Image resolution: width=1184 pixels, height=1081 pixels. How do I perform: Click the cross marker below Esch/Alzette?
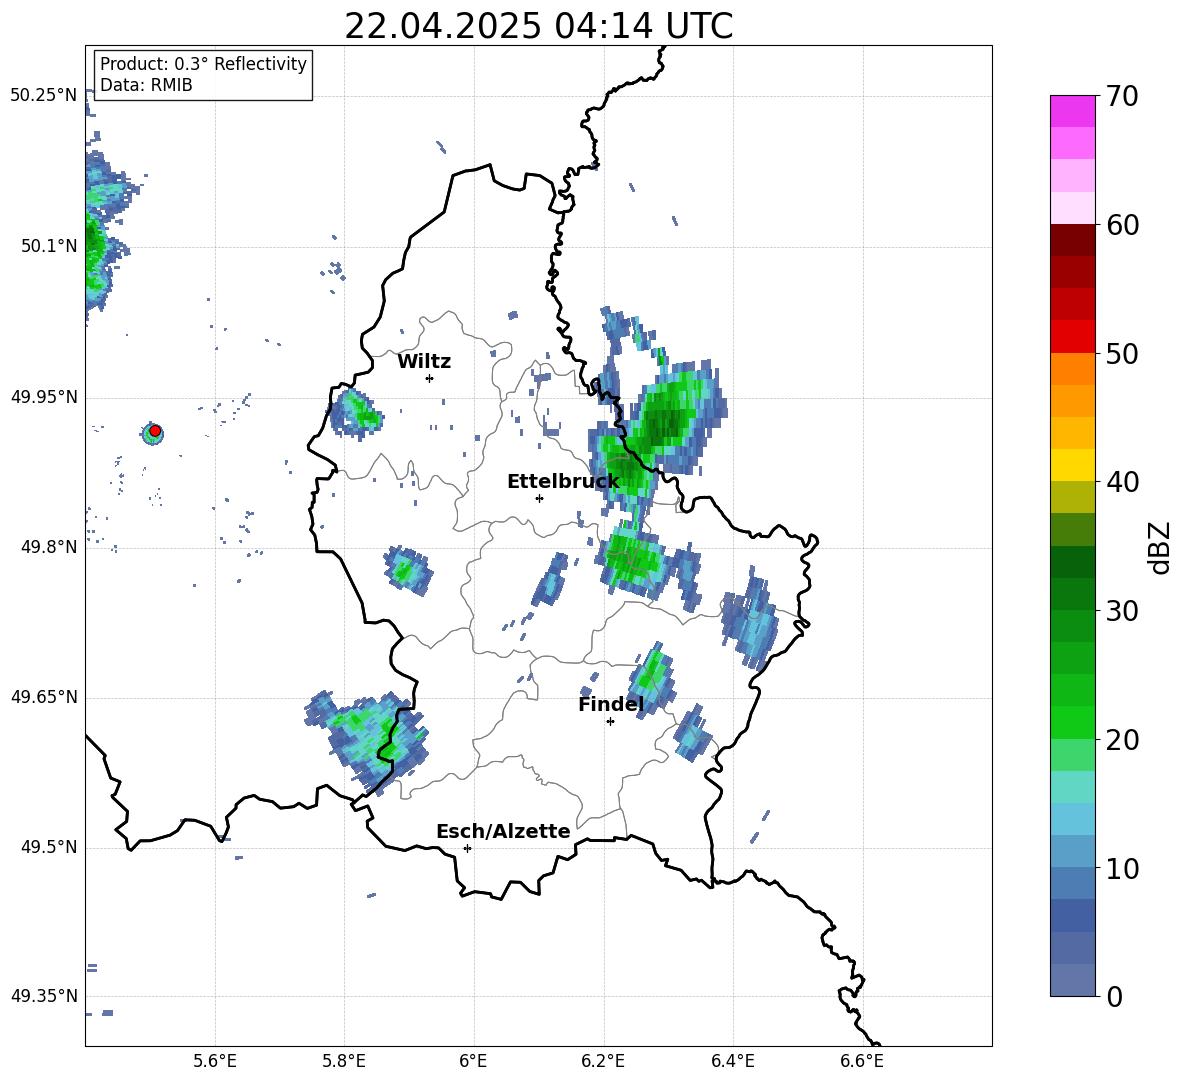pyautogui.click(x=467, y=848)
